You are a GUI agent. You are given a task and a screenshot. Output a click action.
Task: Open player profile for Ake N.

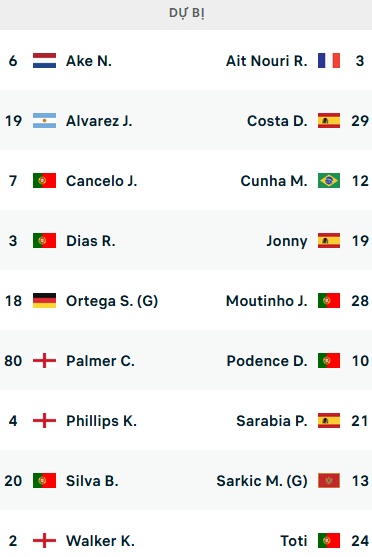[89, 61]
